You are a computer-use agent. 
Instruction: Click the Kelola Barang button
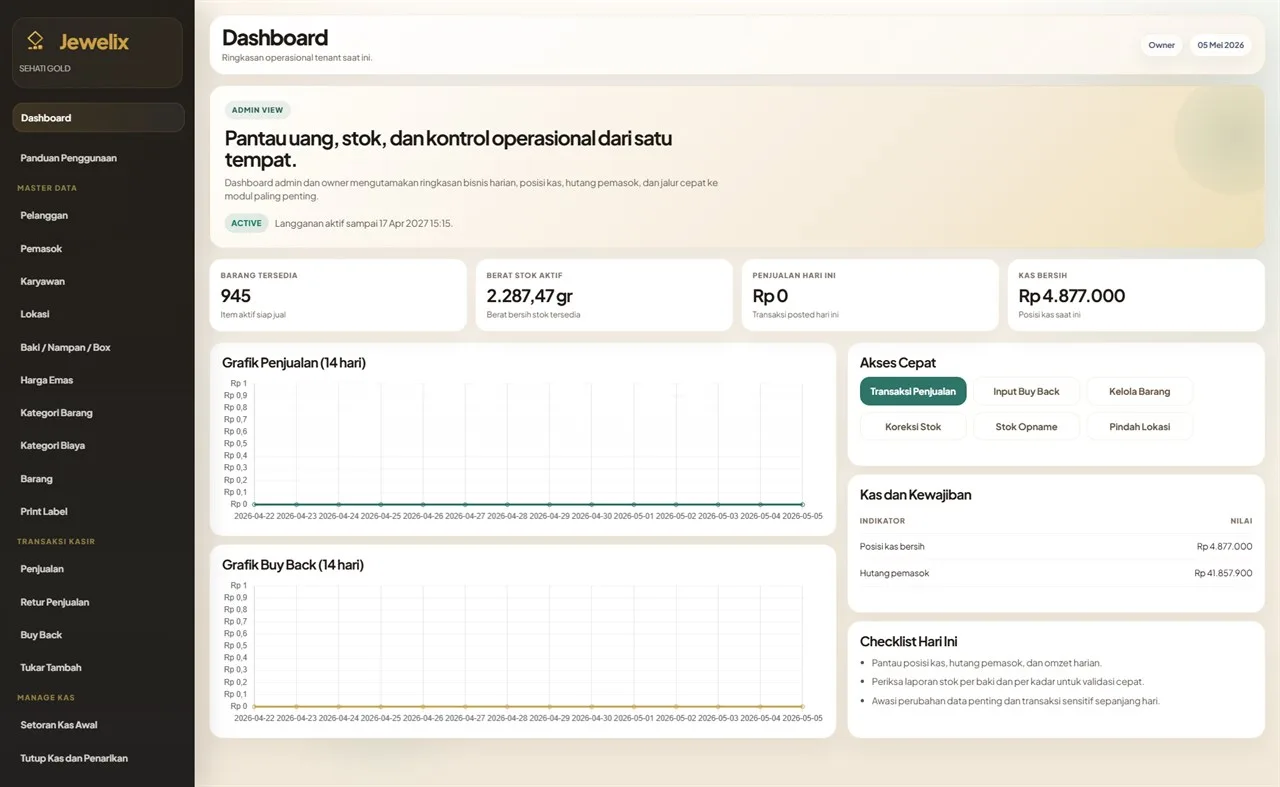(x=1139, y=391)
